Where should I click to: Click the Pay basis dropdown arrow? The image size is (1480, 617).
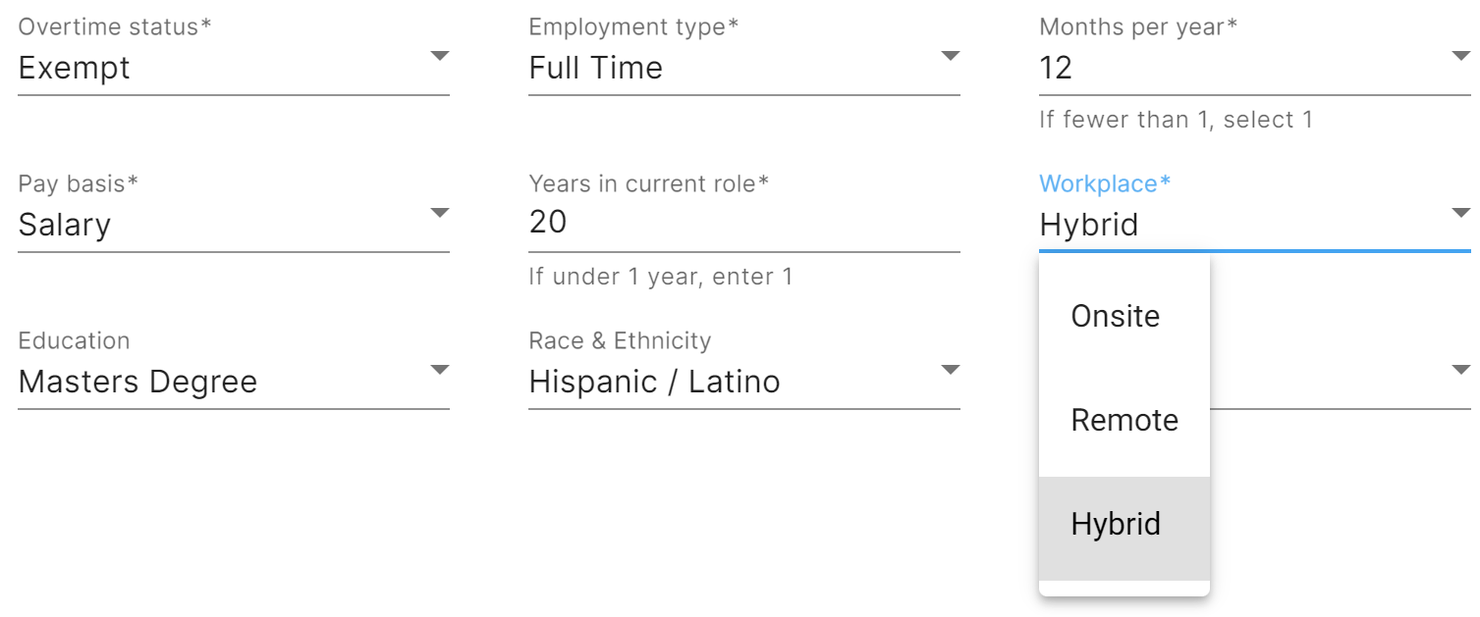click(439, 213)
